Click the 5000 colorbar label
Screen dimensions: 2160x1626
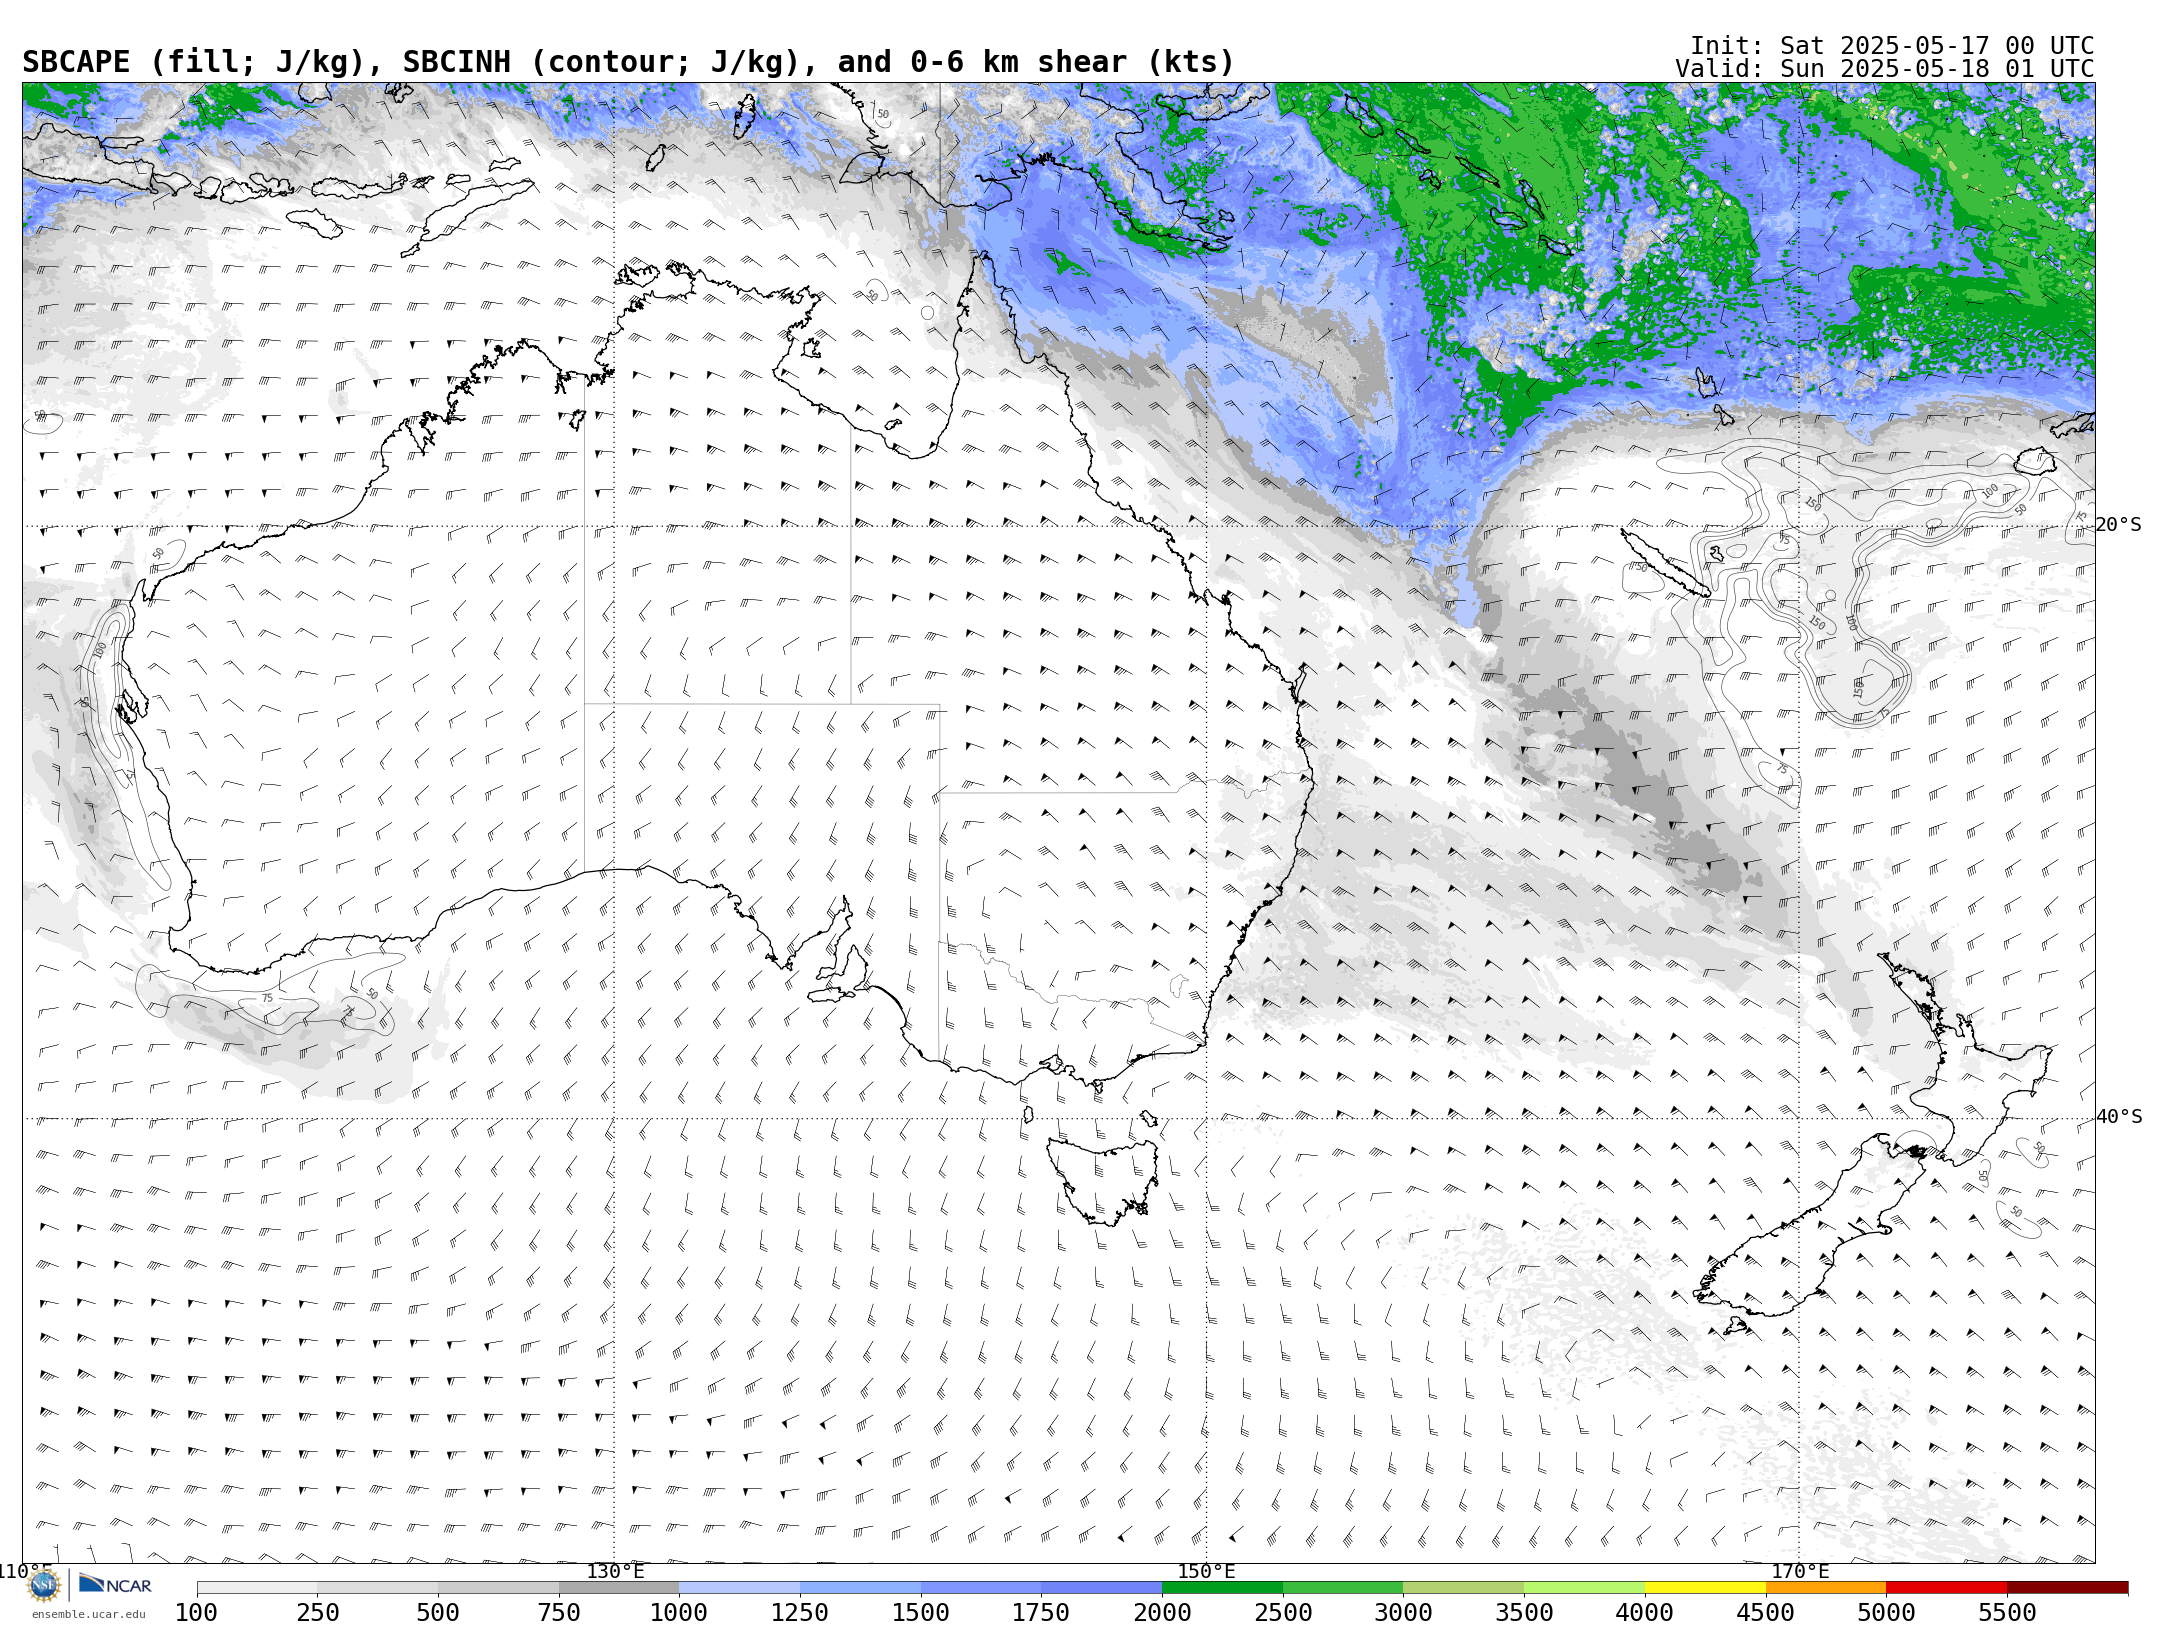point(1886,1612)
